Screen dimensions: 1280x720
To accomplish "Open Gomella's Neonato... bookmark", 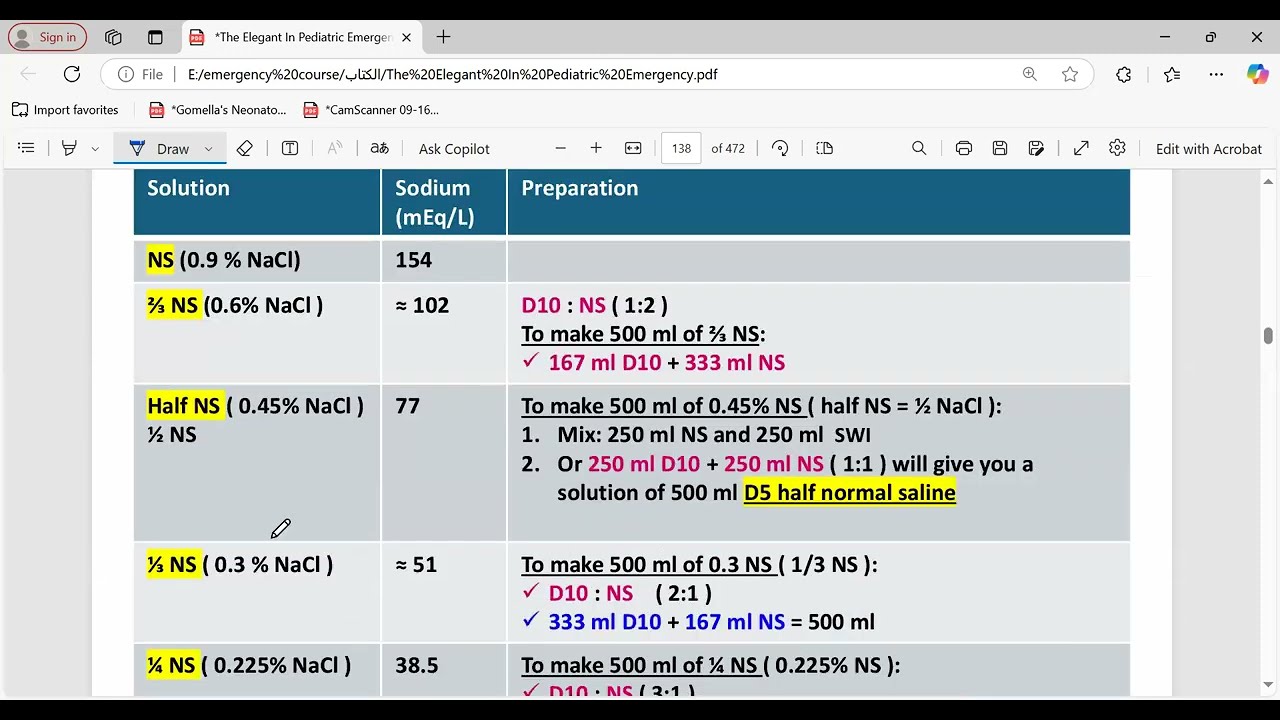I will (x=217, y=110).
